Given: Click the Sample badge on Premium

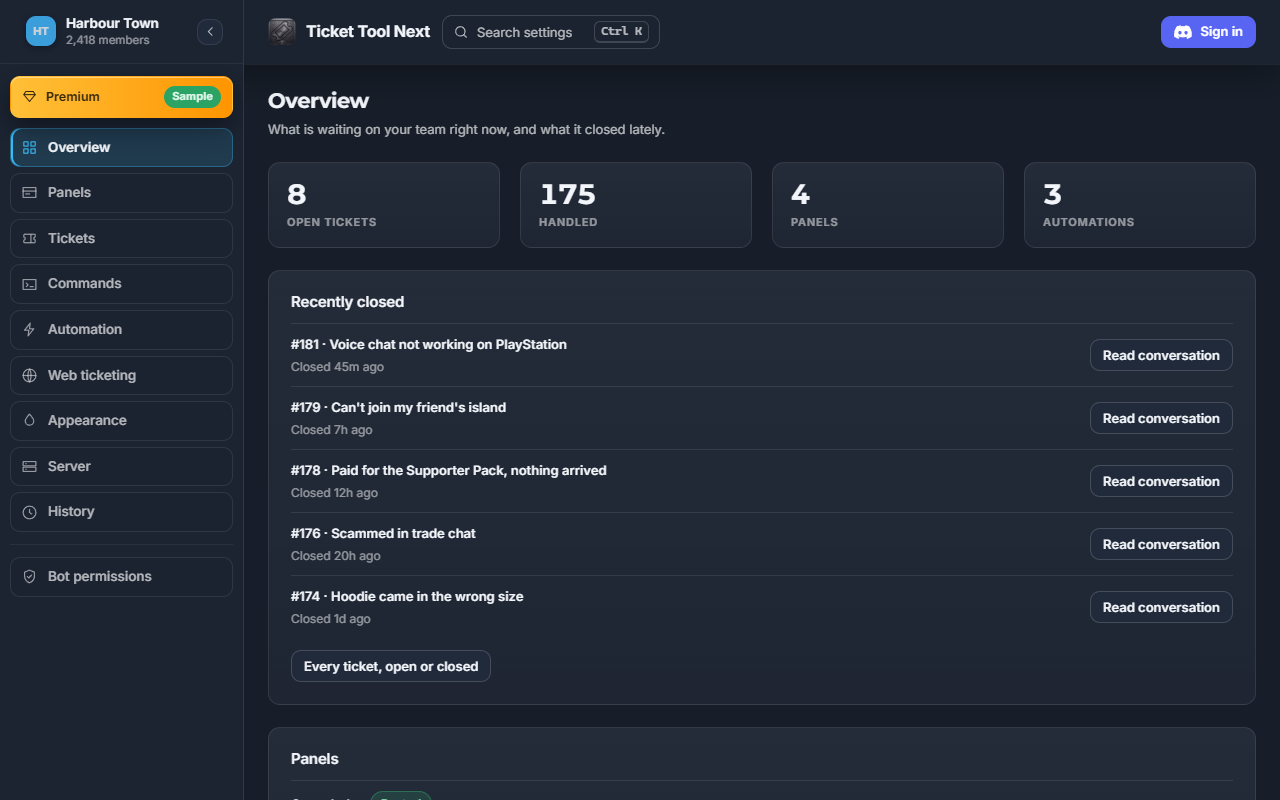Looking at the screenshot, I should coord(192,97).
